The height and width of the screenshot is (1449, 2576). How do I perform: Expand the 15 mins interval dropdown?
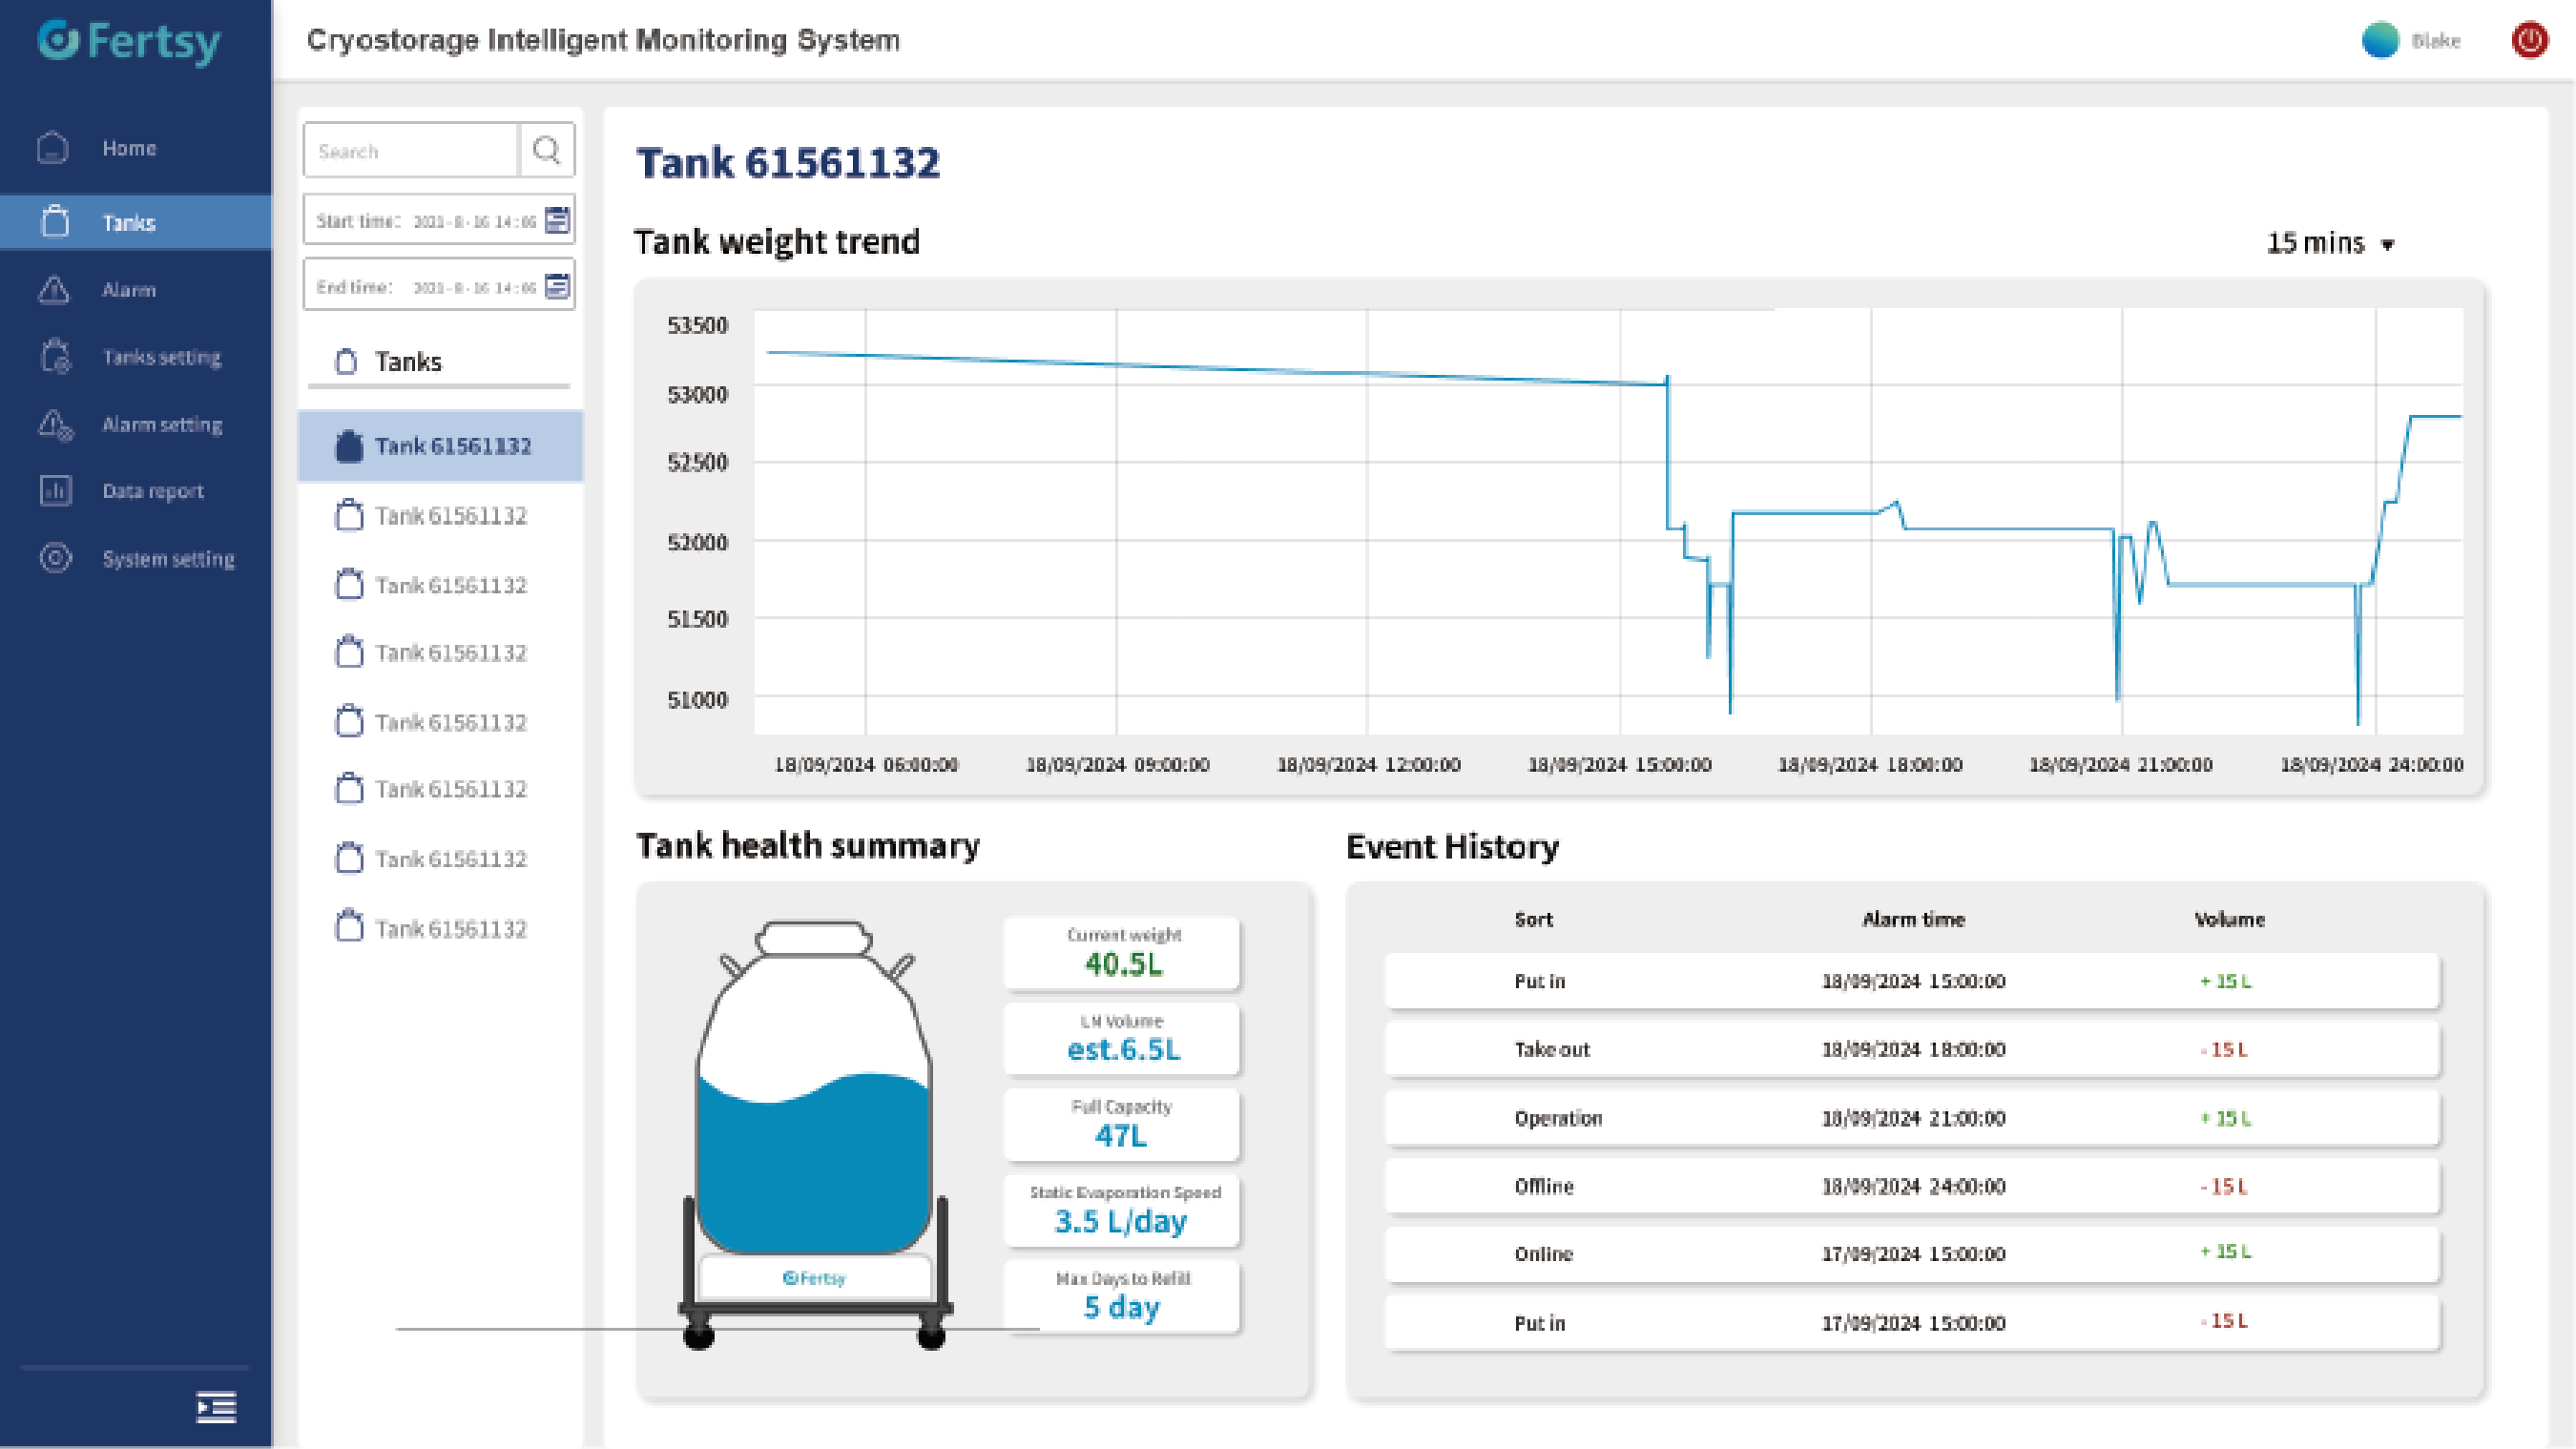coord(2330,243)
